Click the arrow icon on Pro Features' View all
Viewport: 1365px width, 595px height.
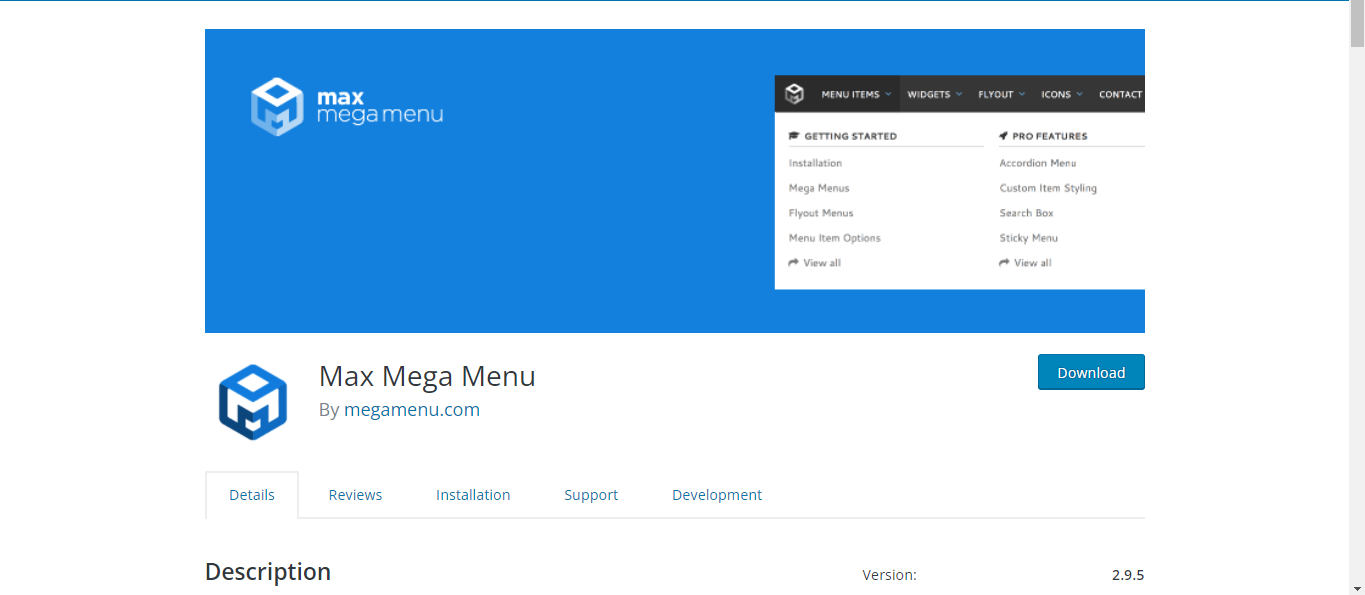[1003, 262]
